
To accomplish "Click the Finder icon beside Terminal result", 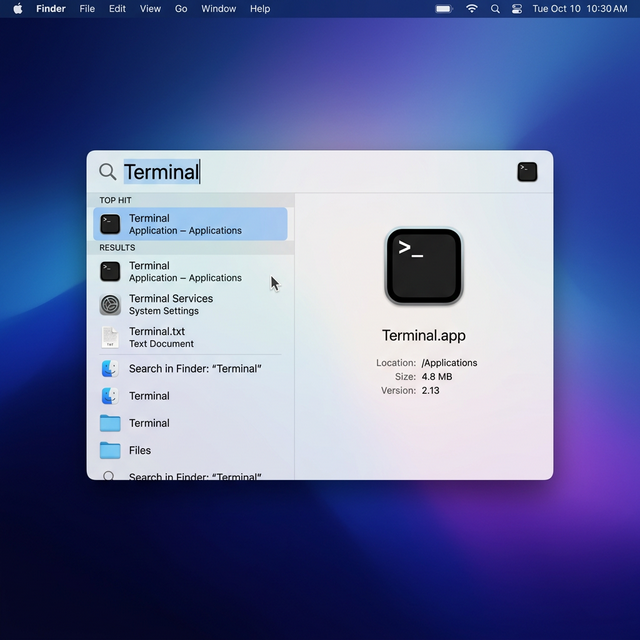I will (110, 396).
